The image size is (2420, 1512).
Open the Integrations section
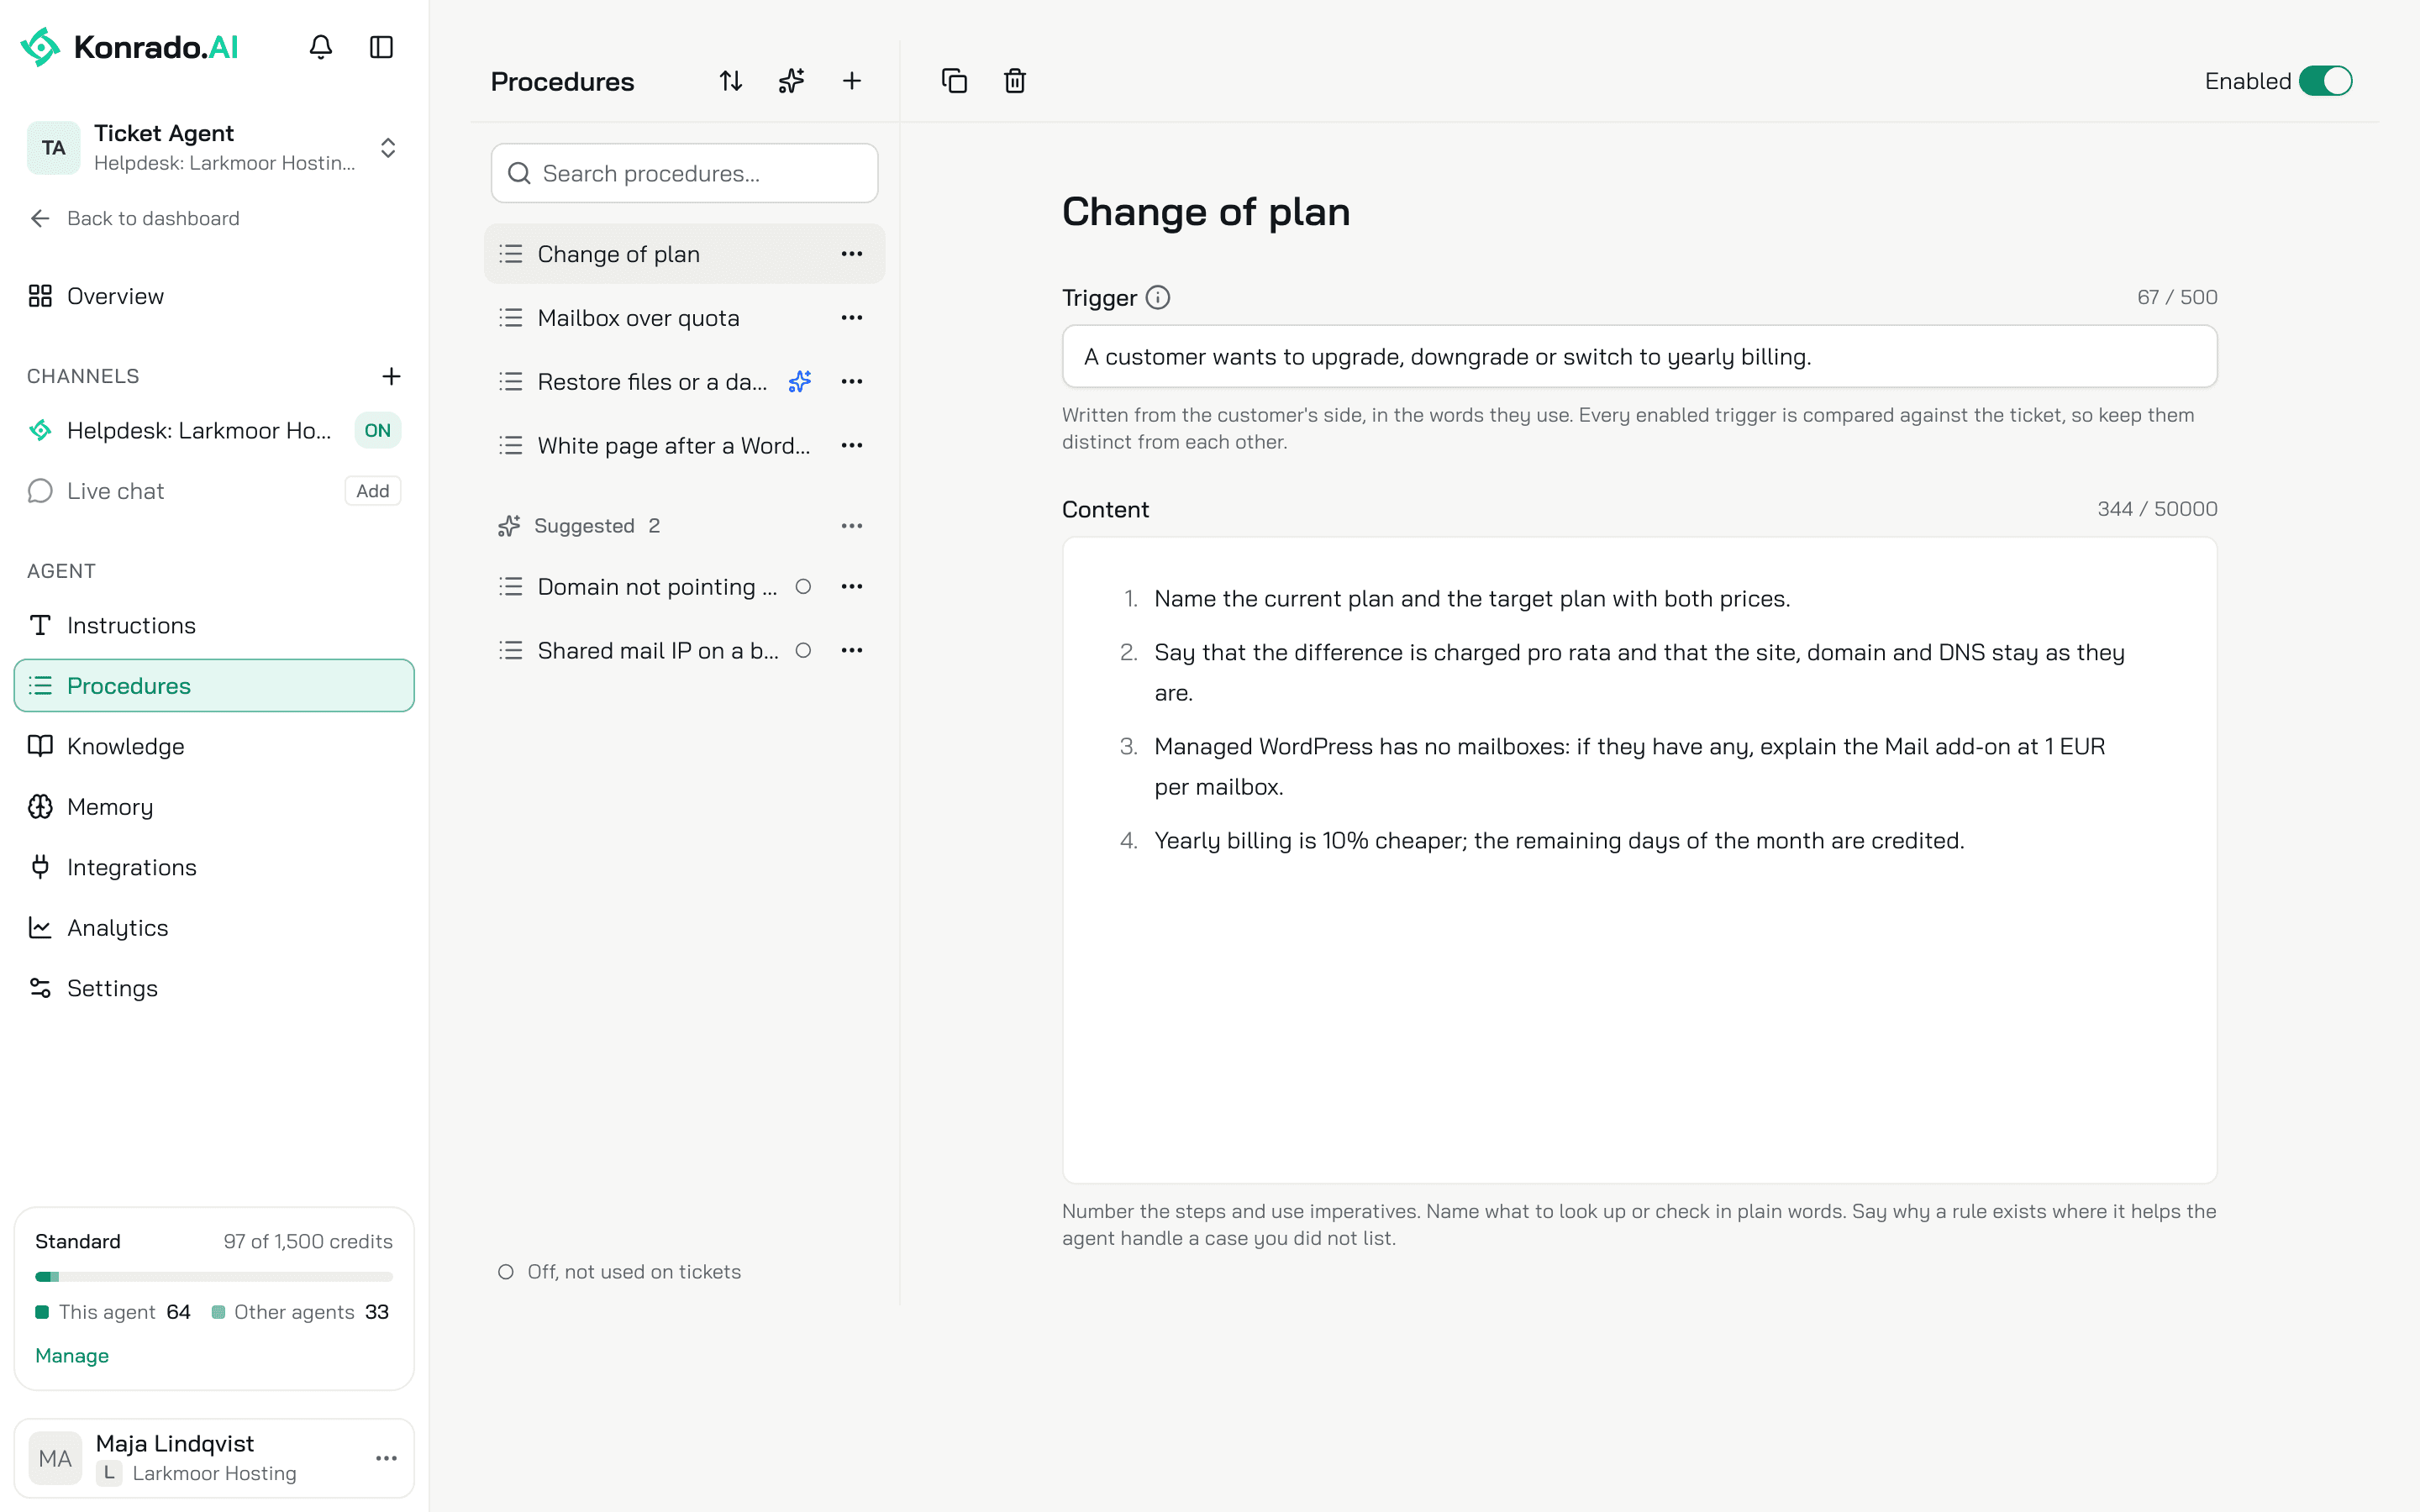pyautogui.click(x=214, y=867)
